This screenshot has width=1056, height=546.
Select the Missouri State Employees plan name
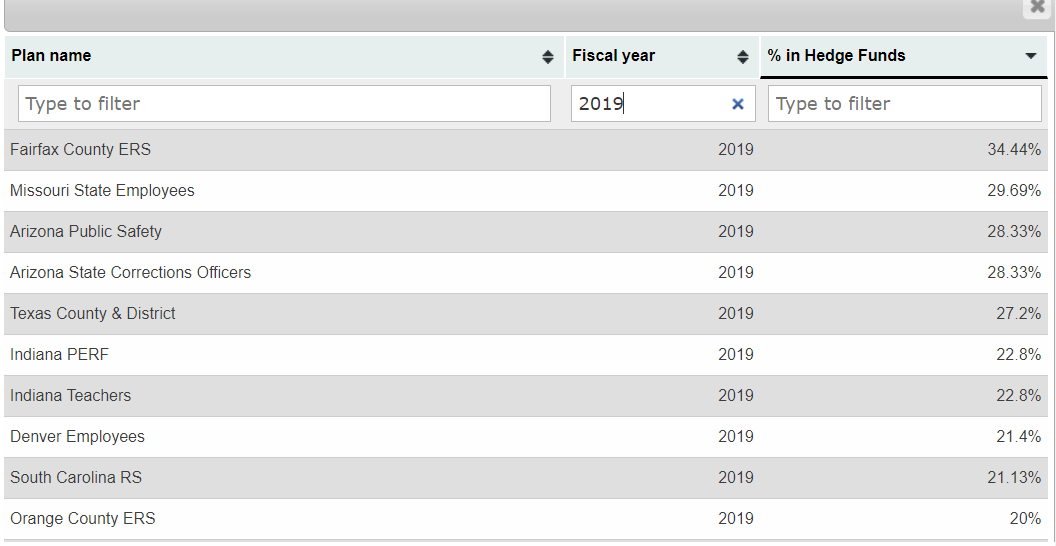tap(102, 191)
